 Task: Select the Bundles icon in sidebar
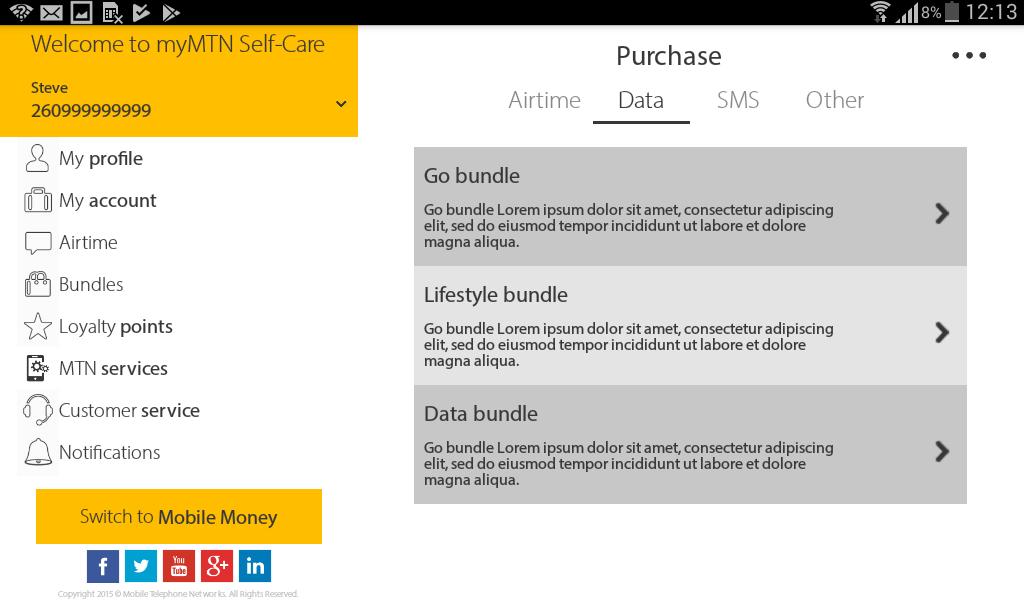(x=37, y=284)
